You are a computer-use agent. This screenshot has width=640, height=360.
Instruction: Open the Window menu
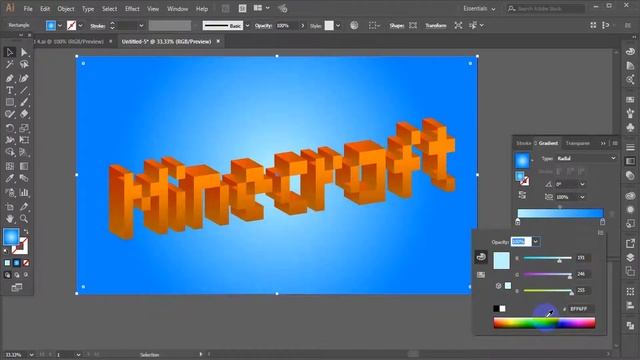[x=178, y=9]
